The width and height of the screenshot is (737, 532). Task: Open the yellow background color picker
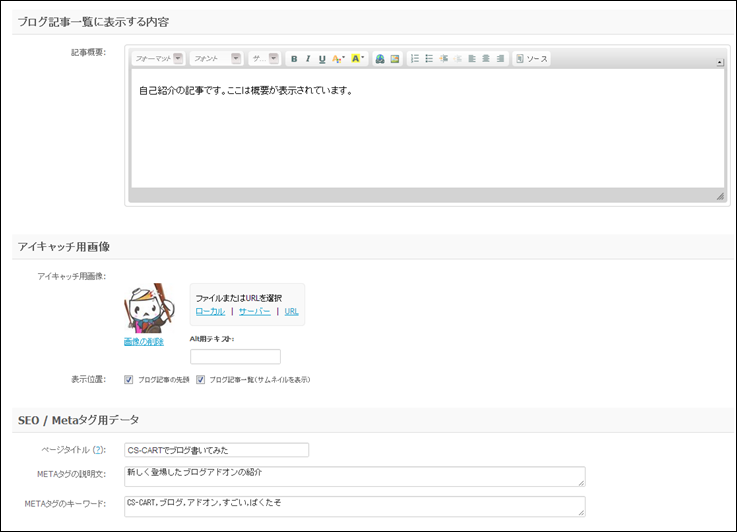[x=357, y=59]
